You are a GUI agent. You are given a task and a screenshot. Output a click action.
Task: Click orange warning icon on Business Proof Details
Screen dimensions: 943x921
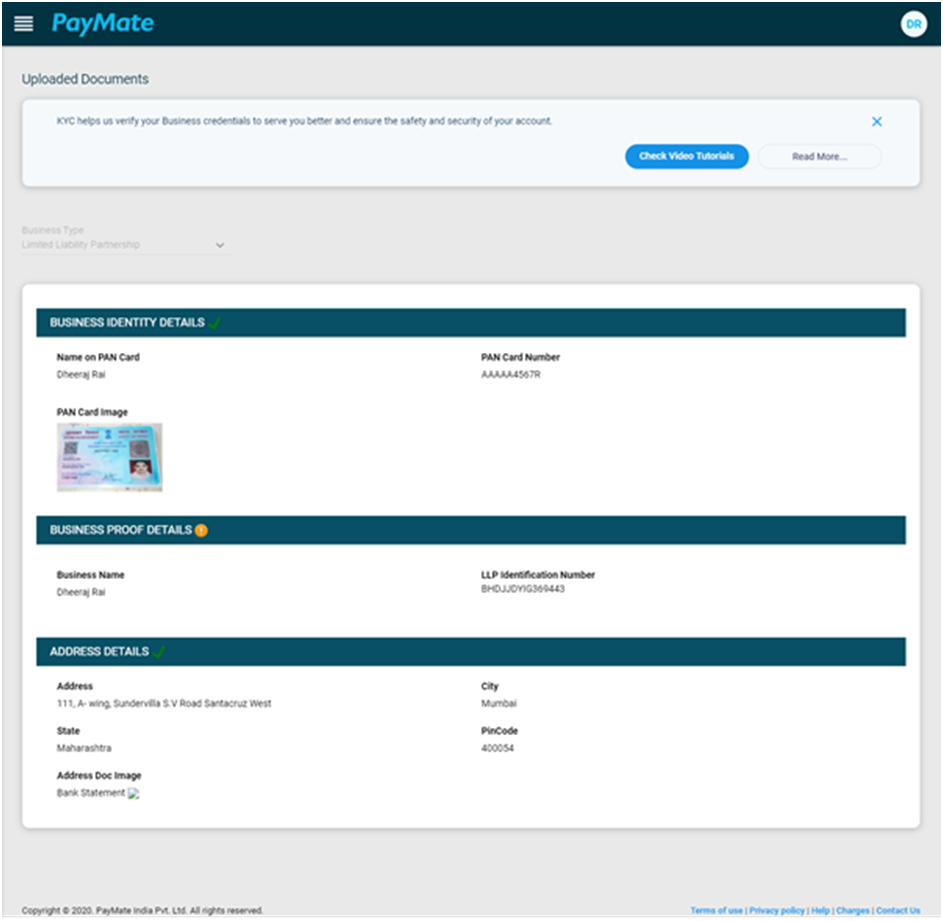[x=201, y=530]
